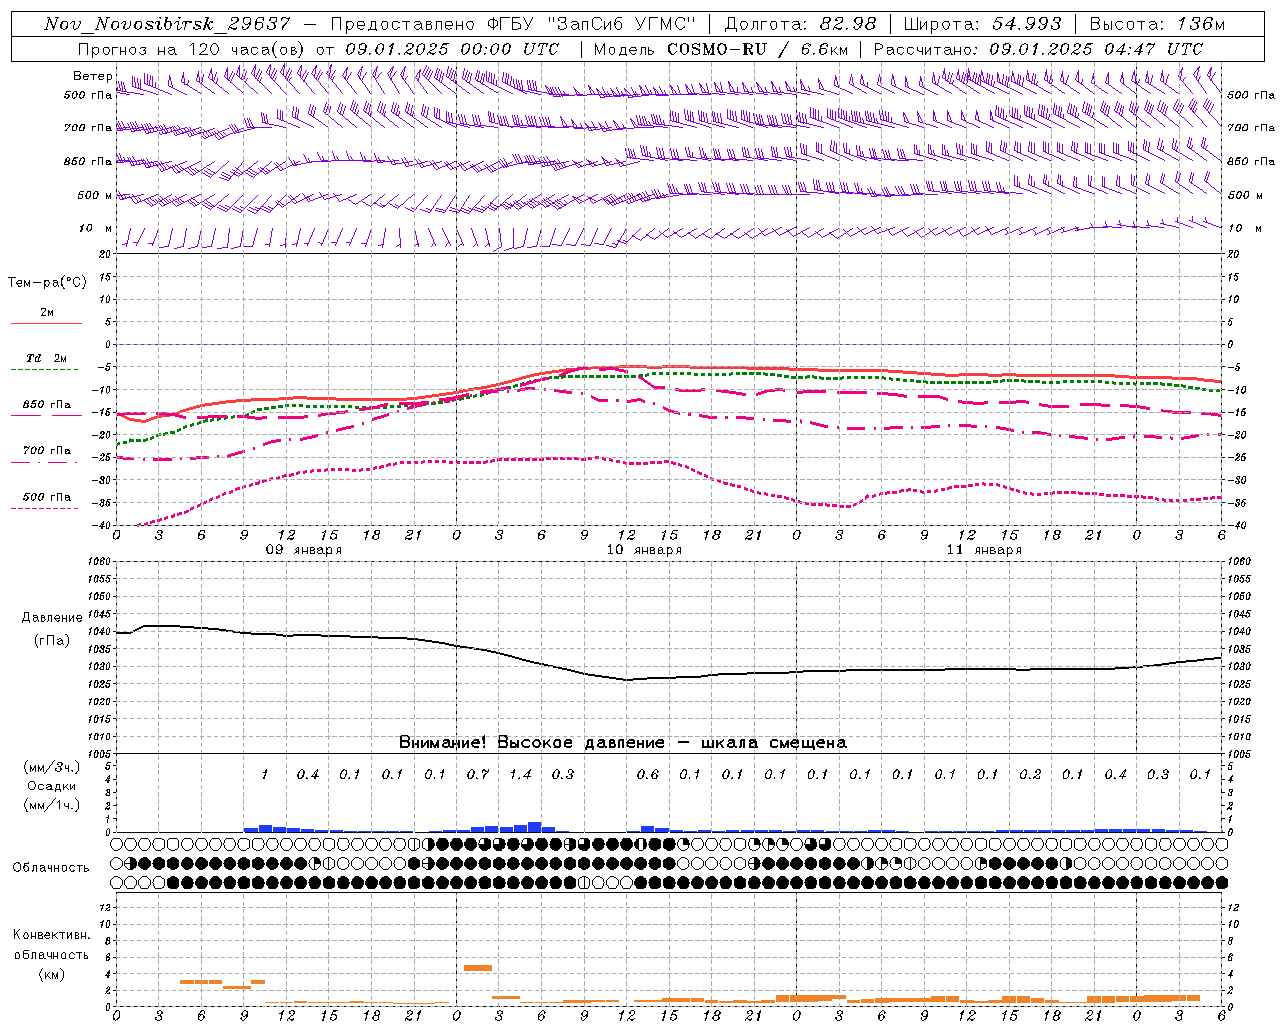This screenshot has height=1024, width=1280.
Task: Click the 0.6 three-hour precipitation value
Action: click(648, 774)
